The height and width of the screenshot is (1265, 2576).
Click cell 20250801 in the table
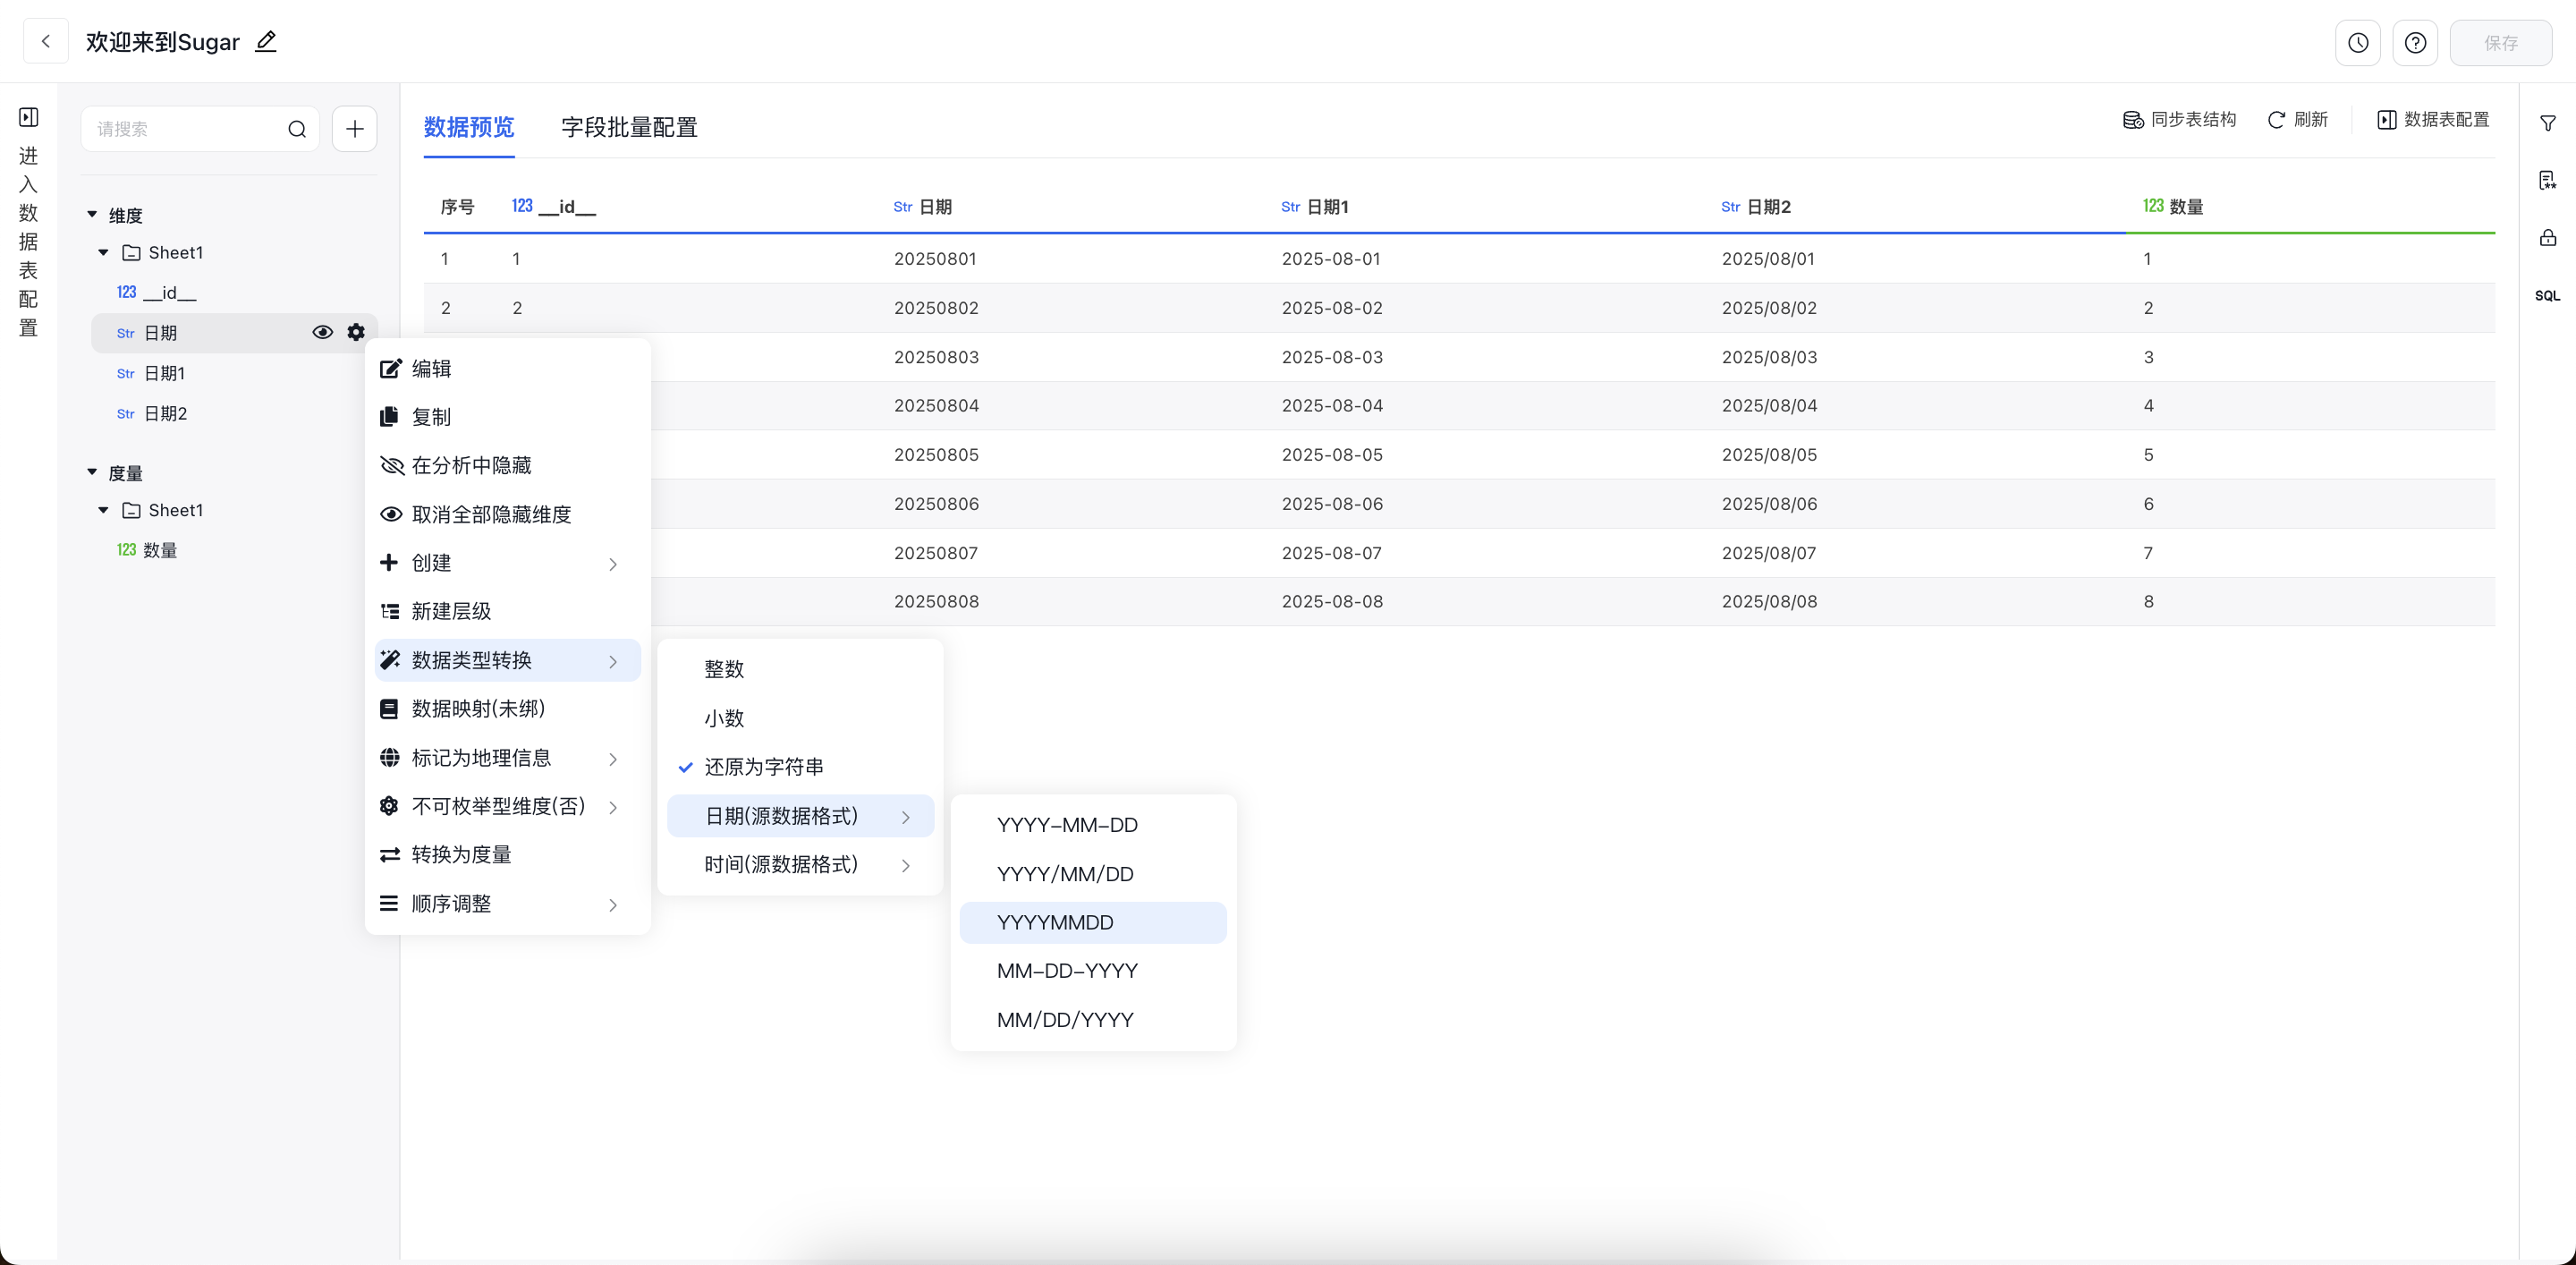935,259
